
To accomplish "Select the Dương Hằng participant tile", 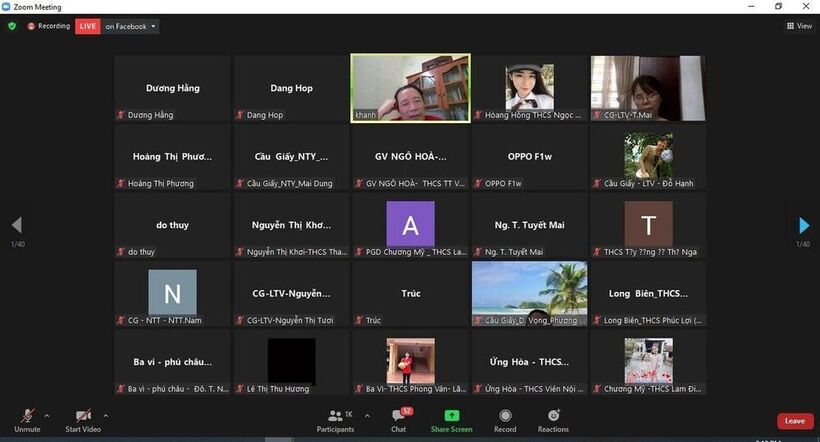I will click(x=173, y=88).
